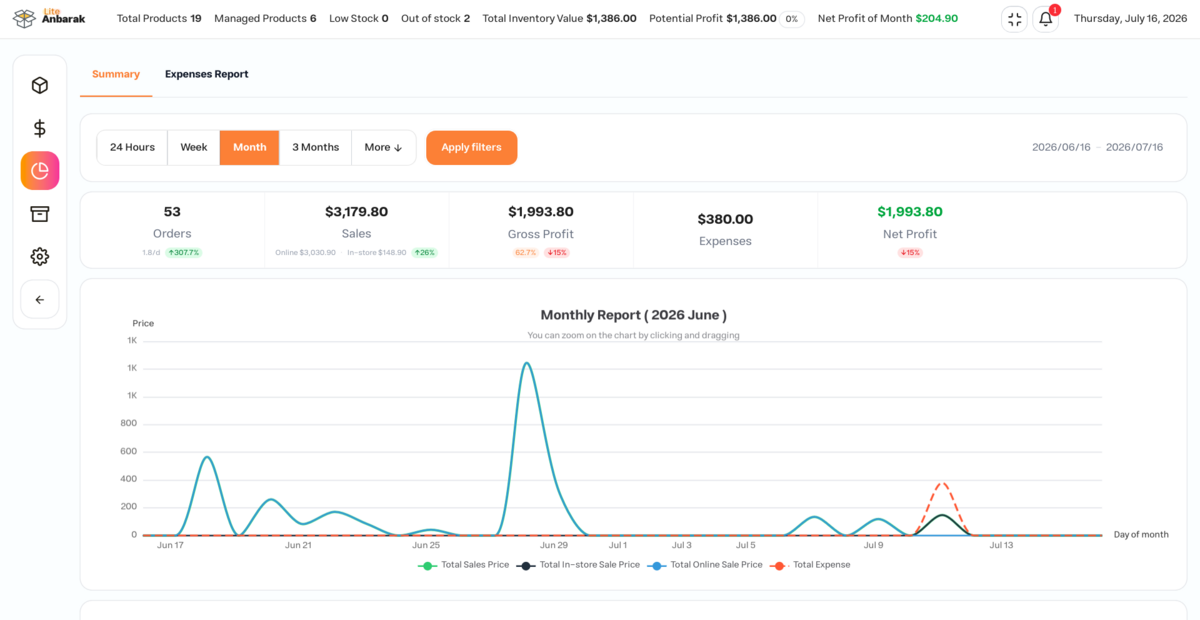The image size is (1200, 620).
Task: Open the products box icon in sidebar
Action: pyautogui.click(x=40, y=86)
